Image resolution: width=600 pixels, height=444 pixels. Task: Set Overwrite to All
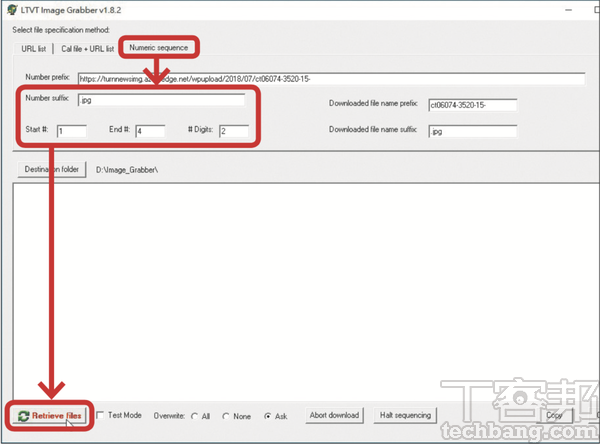194,416
